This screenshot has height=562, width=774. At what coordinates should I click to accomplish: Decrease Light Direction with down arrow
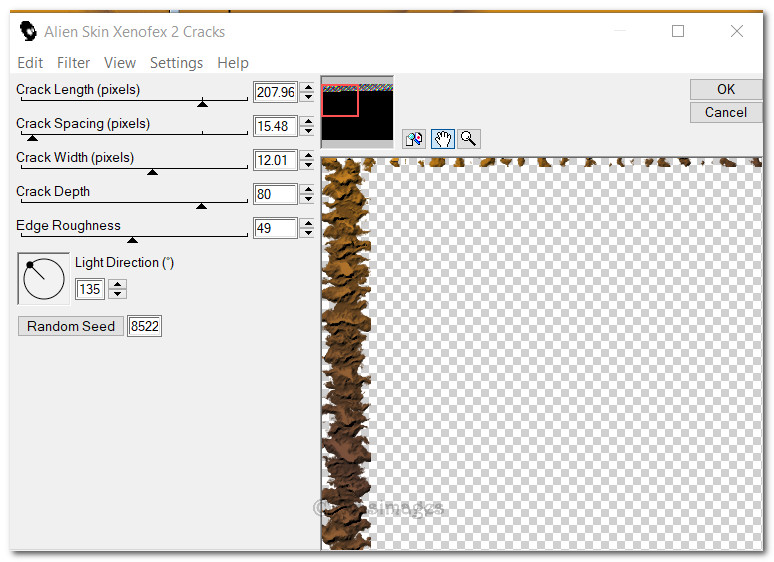coord(117,294)
